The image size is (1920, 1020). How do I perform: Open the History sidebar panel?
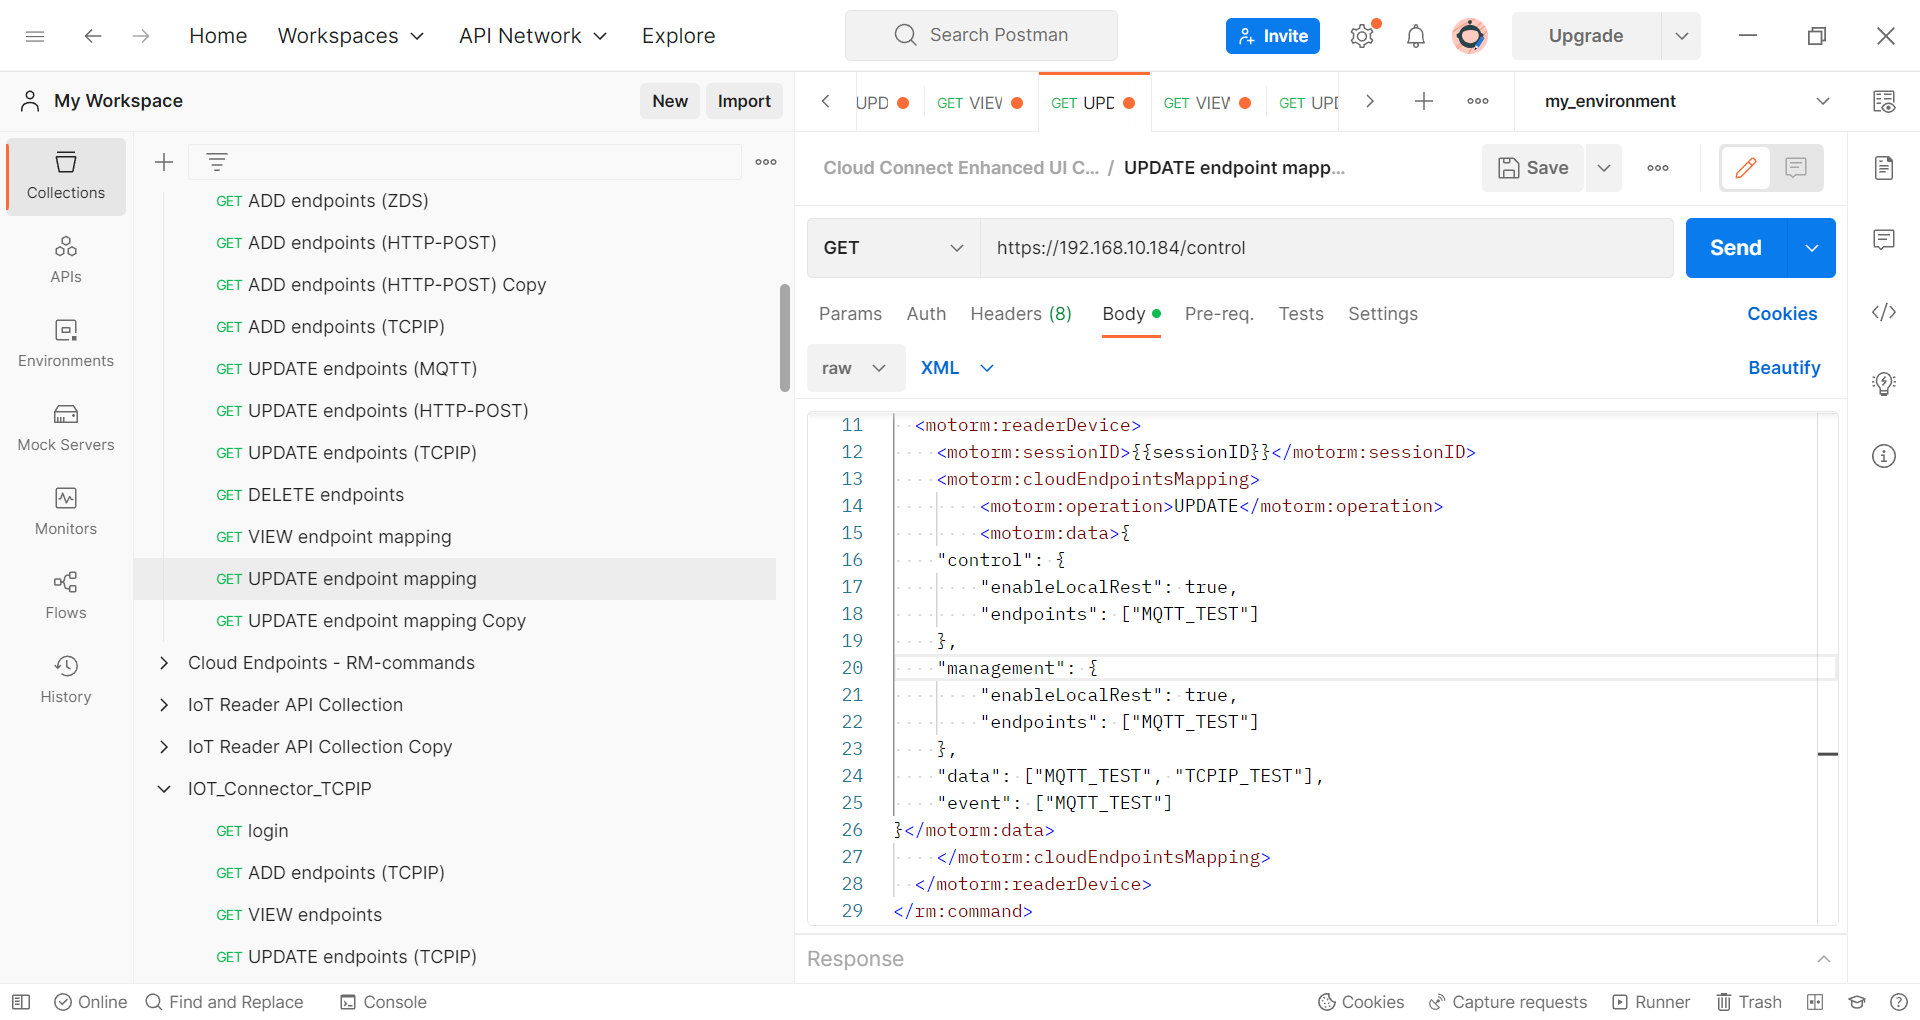66,679
